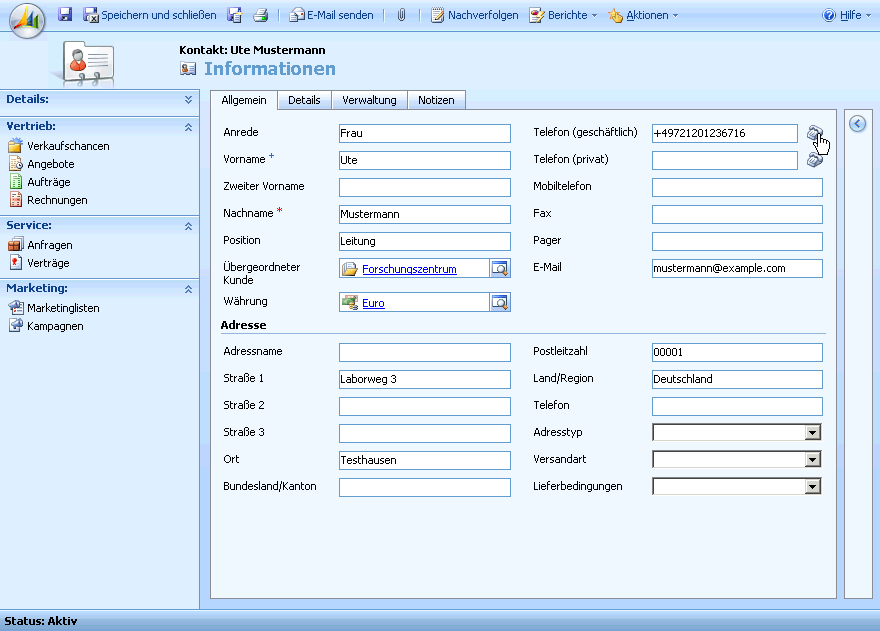Dial the private phone number icon

[x=815, y=160]
